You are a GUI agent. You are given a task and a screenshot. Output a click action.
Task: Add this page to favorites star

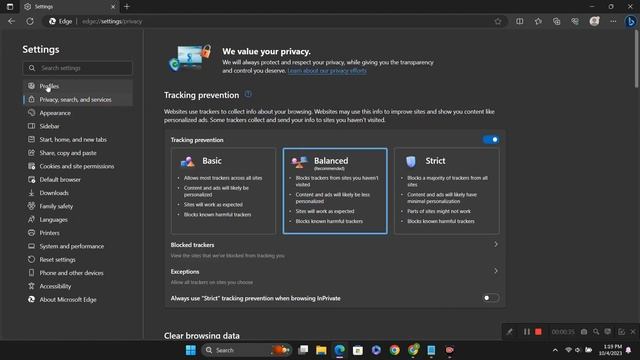pyautogui.click(x=498, y=21)
